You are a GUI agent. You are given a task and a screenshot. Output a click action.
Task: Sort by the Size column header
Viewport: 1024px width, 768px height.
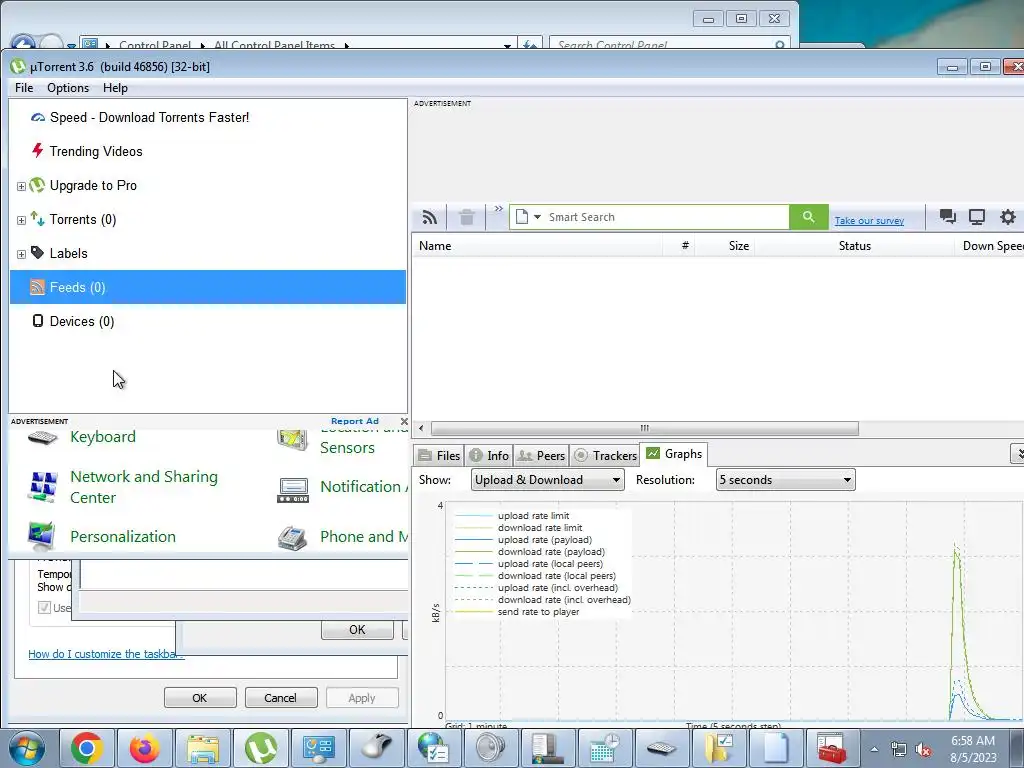pos(739,246)
